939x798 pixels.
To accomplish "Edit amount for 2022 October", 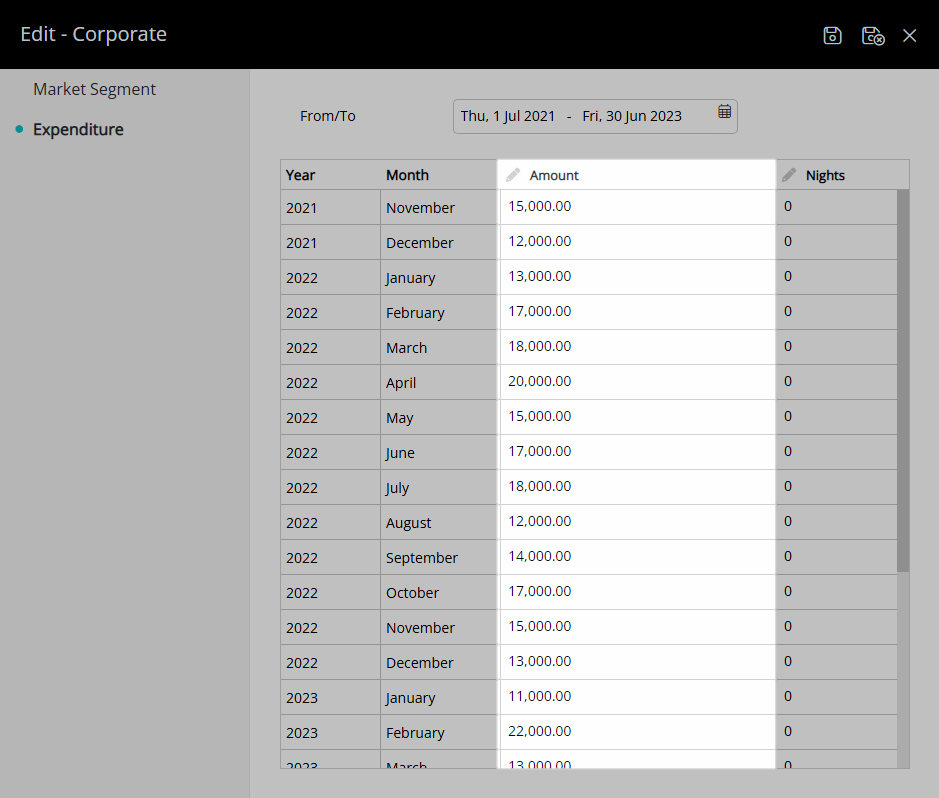I will [637, 592].
